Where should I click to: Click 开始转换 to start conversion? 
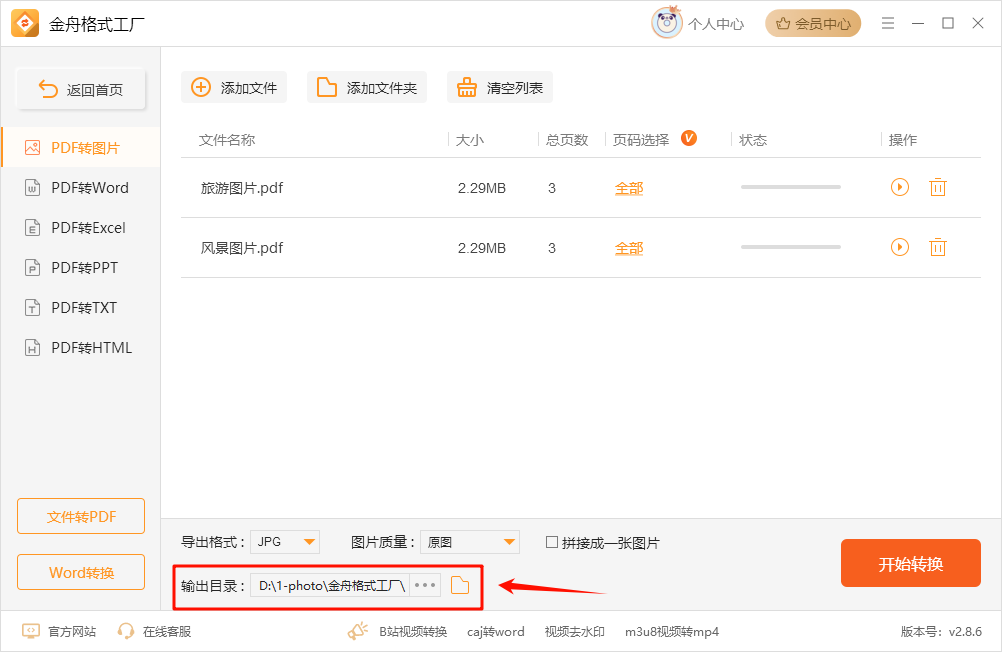[911, 563]
